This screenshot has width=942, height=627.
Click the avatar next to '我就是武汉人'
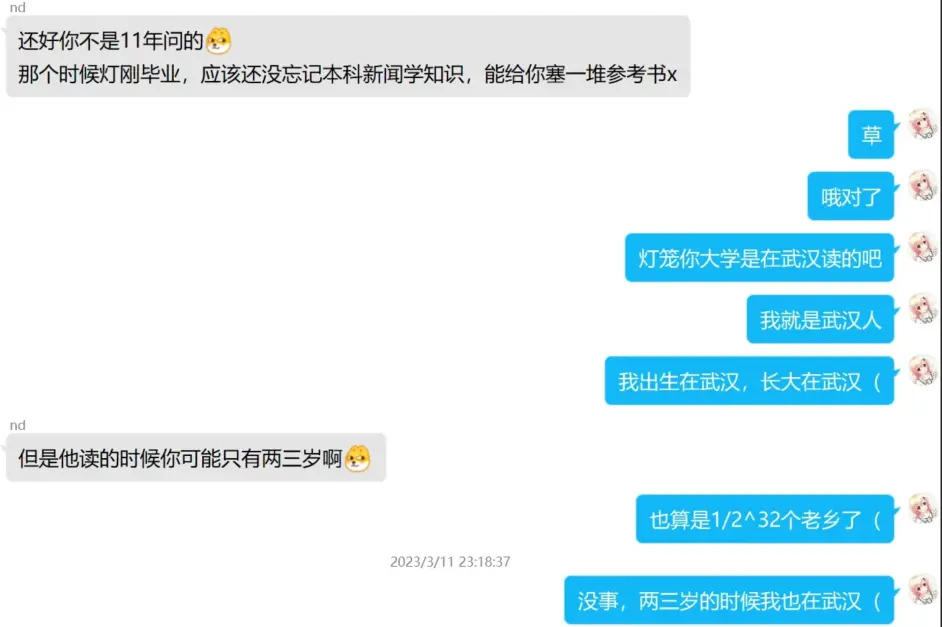922,309
